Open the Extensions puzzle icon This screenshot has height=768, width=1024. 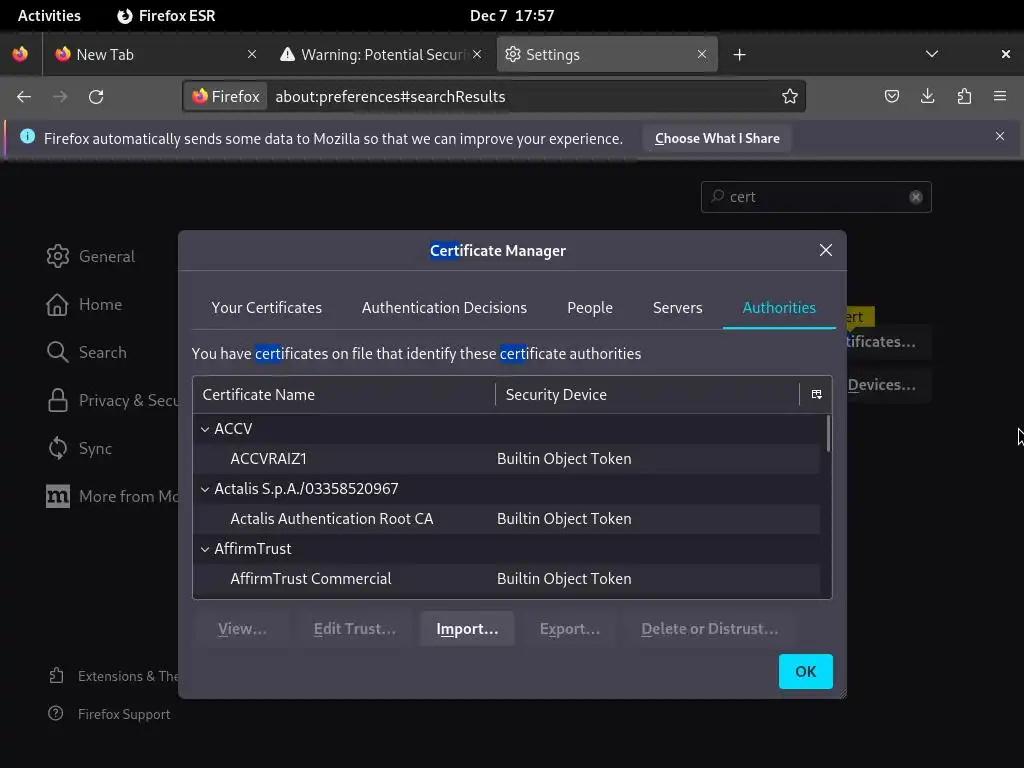964,97
